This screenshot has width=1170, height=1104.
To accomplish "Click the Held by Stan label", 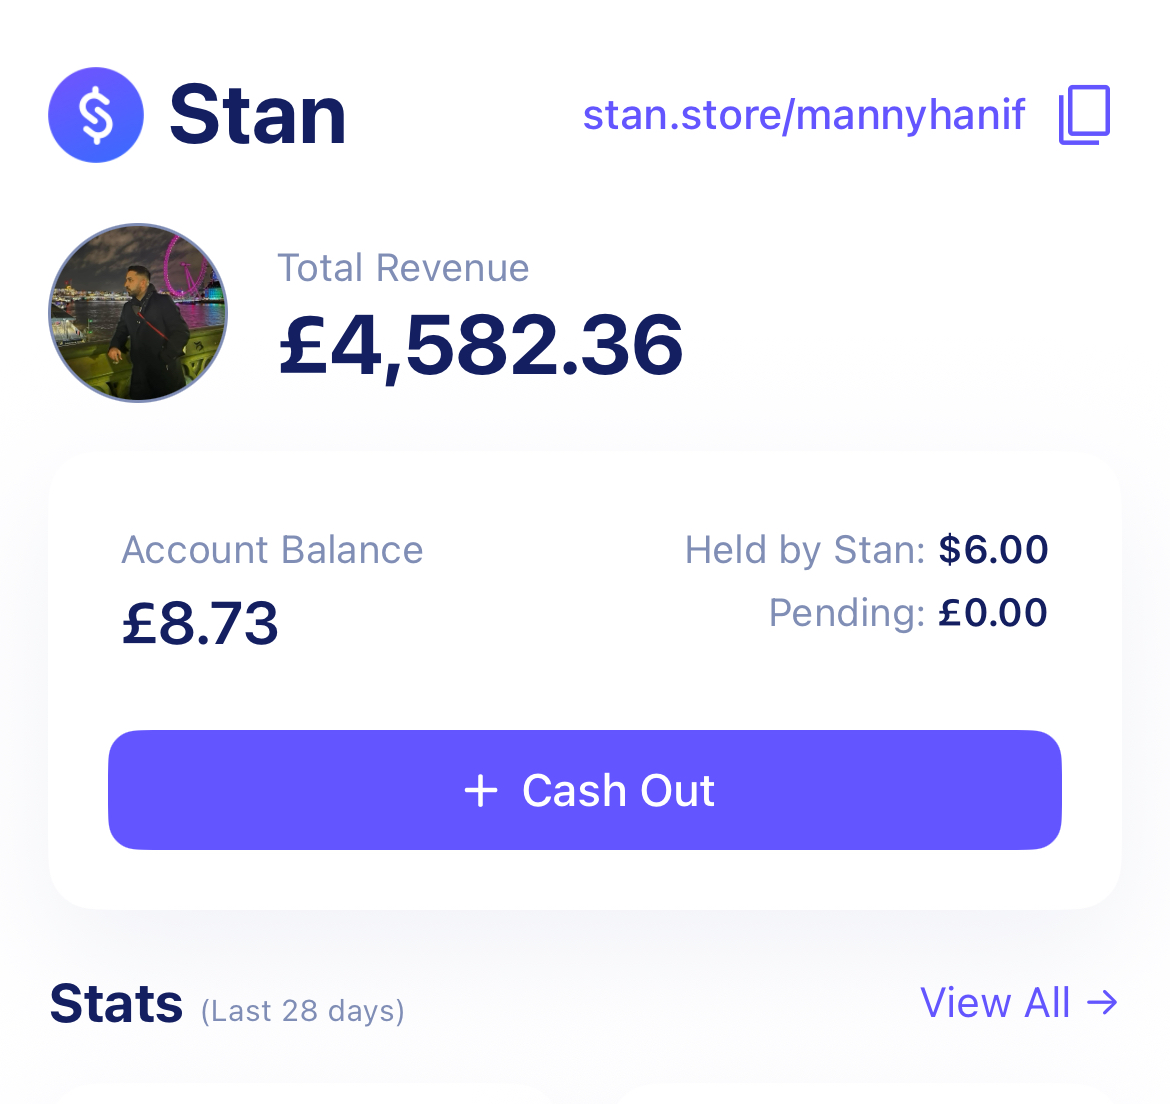I will point(805,550).
